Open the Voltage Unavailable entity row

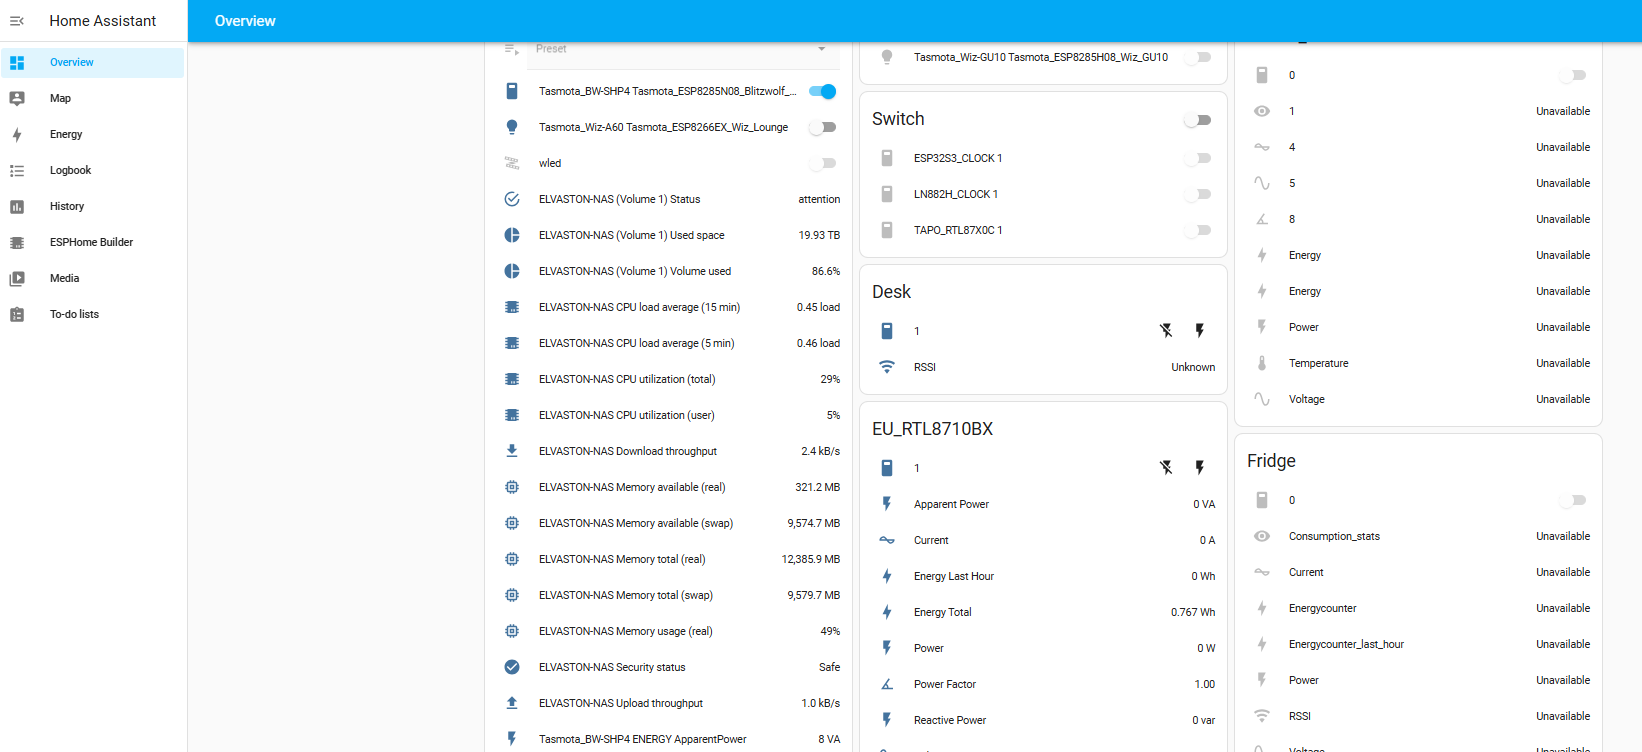(1419, 399)
